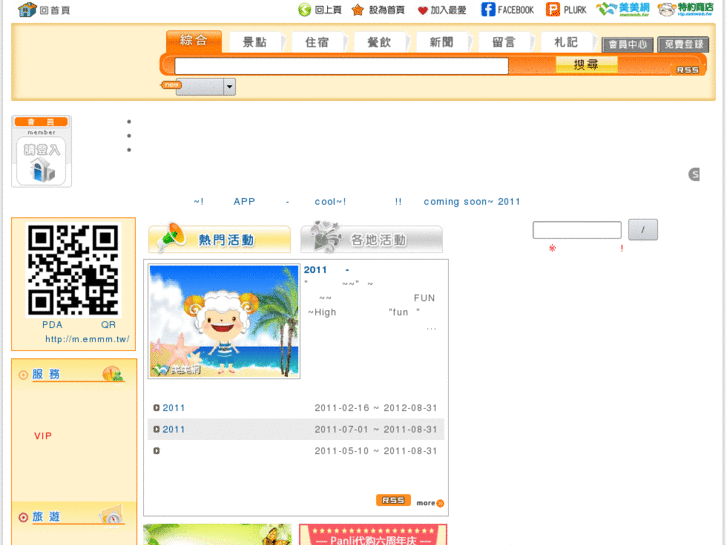
Task: Add to favorites with 加入最愛 heart
Action: coord(441,10)
